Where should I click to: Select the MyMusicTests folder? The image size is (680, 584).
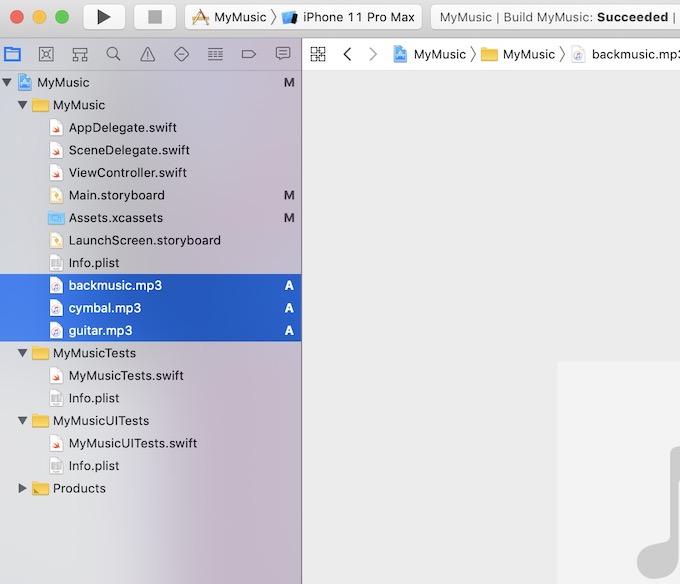[150, 353]
